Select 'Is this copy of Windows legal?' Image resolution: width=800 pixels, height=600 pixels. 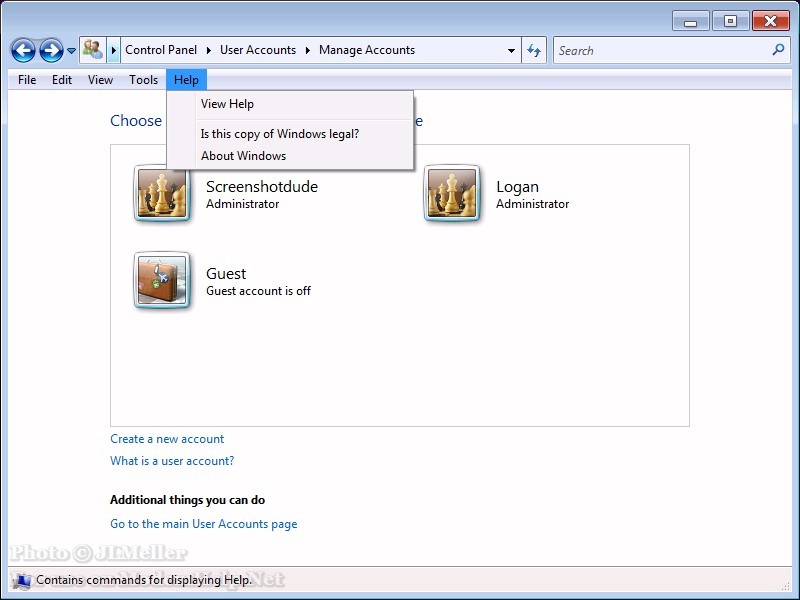coord(290,134)
